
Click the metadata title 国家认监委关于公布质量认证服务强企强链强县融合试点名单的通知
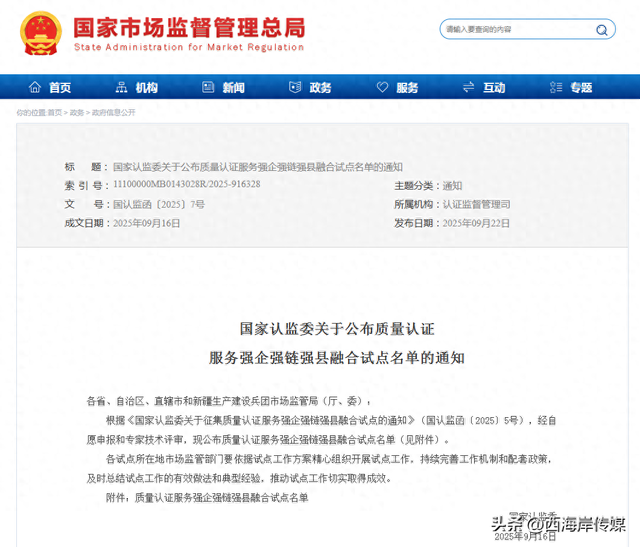(x=258, y=167)
